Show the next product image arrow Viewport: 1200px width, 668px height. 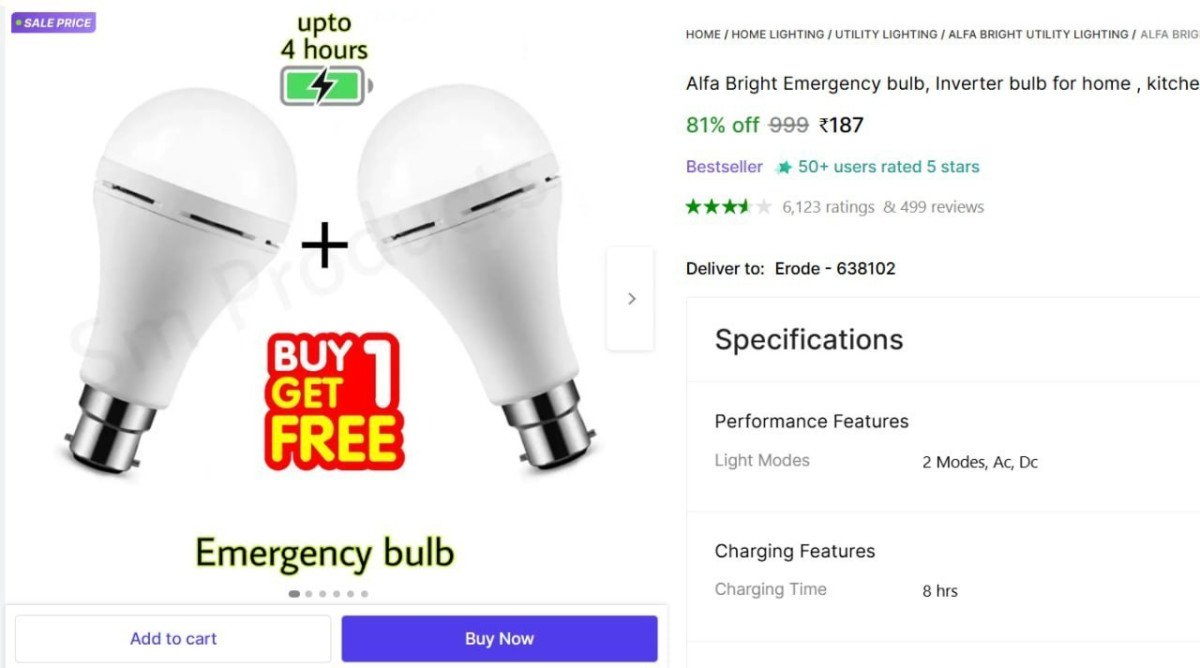point(630,298)
